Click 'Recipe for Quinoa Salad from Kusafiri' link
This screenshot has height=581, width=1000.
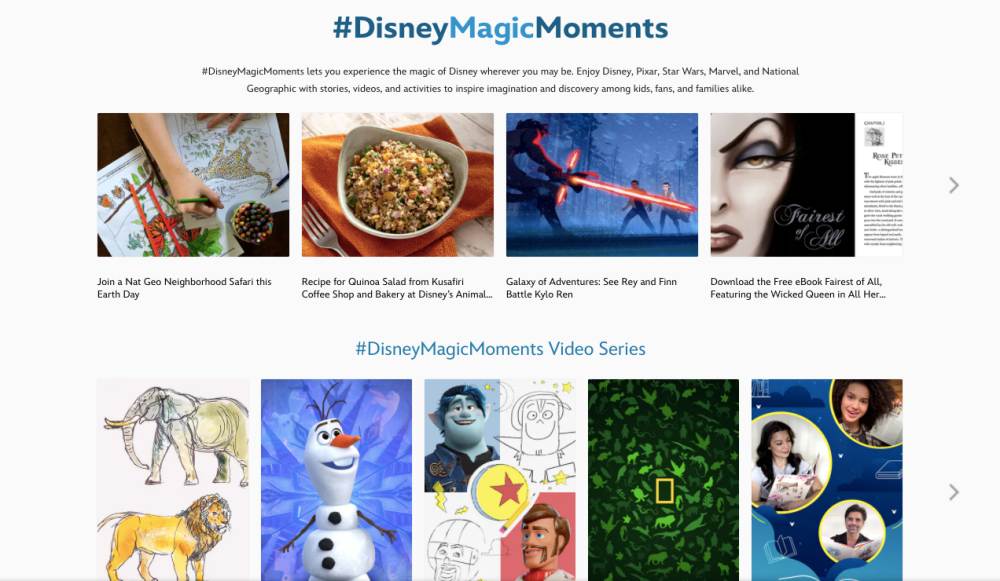(397, 288)
